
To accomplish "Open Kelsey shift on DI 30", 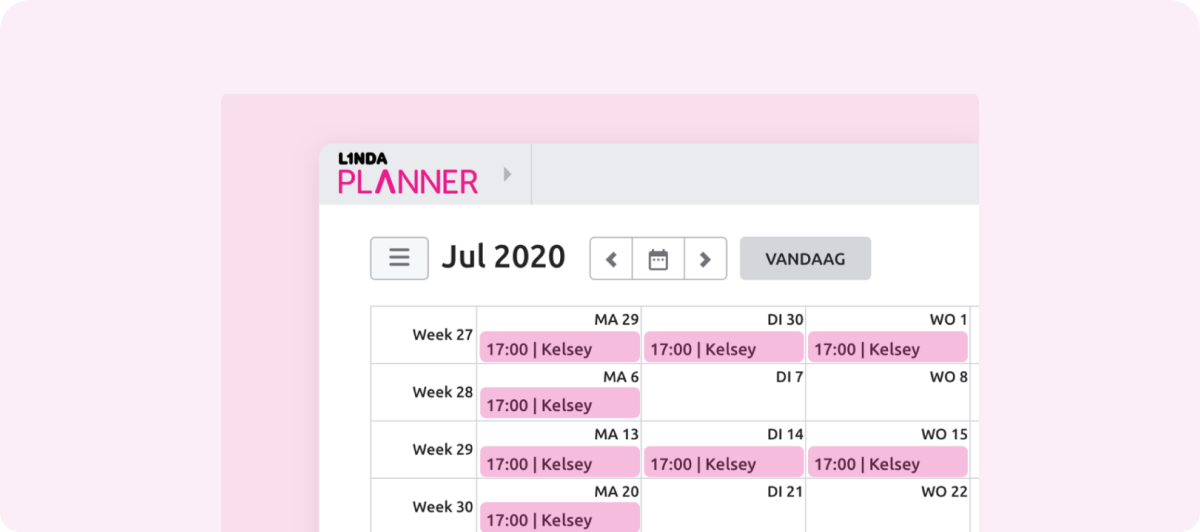I will (x=723, y=349).
